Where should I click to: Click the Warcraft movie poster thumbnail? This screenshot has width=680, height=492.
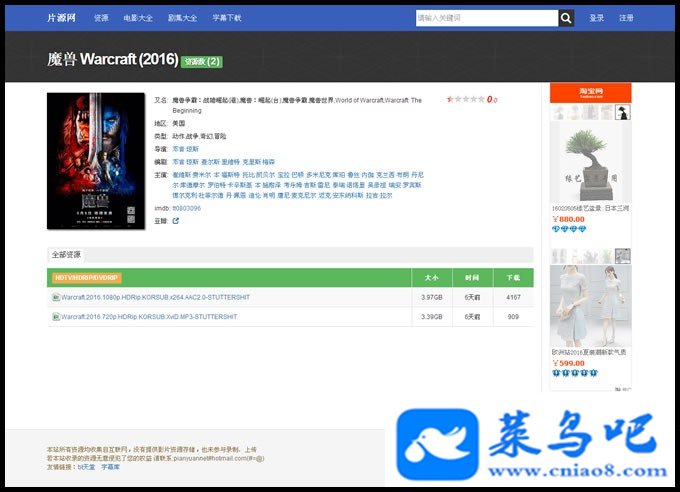coord(96,161)
